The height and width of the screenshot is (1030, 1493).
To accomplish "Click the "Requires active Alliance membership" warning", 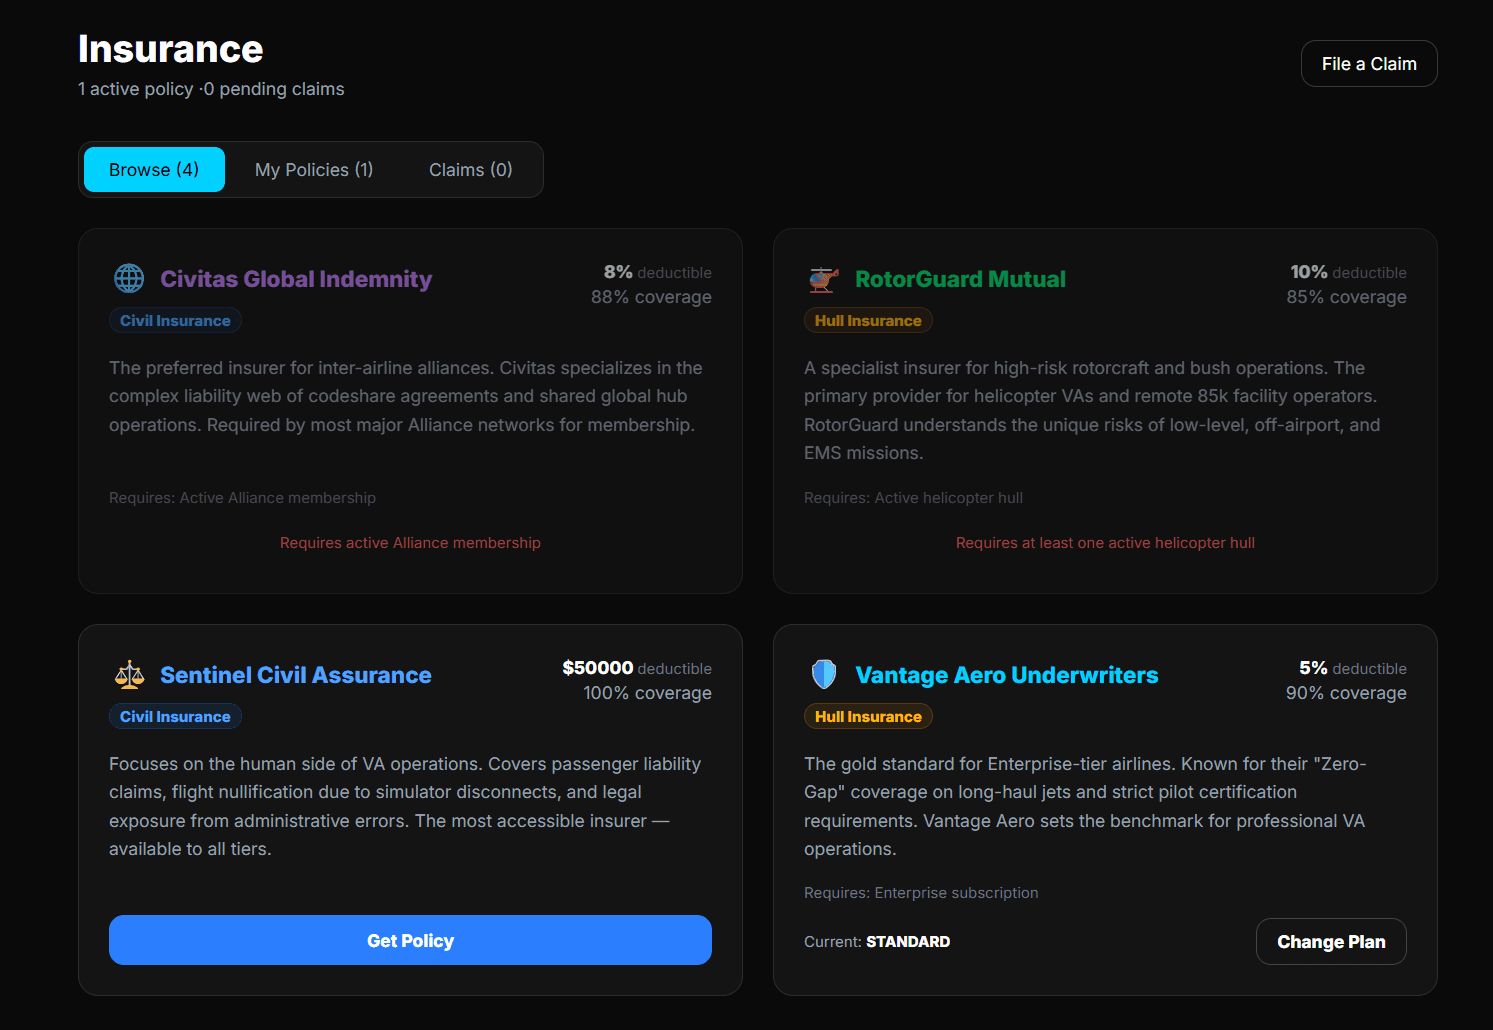I will coord(410,543).
